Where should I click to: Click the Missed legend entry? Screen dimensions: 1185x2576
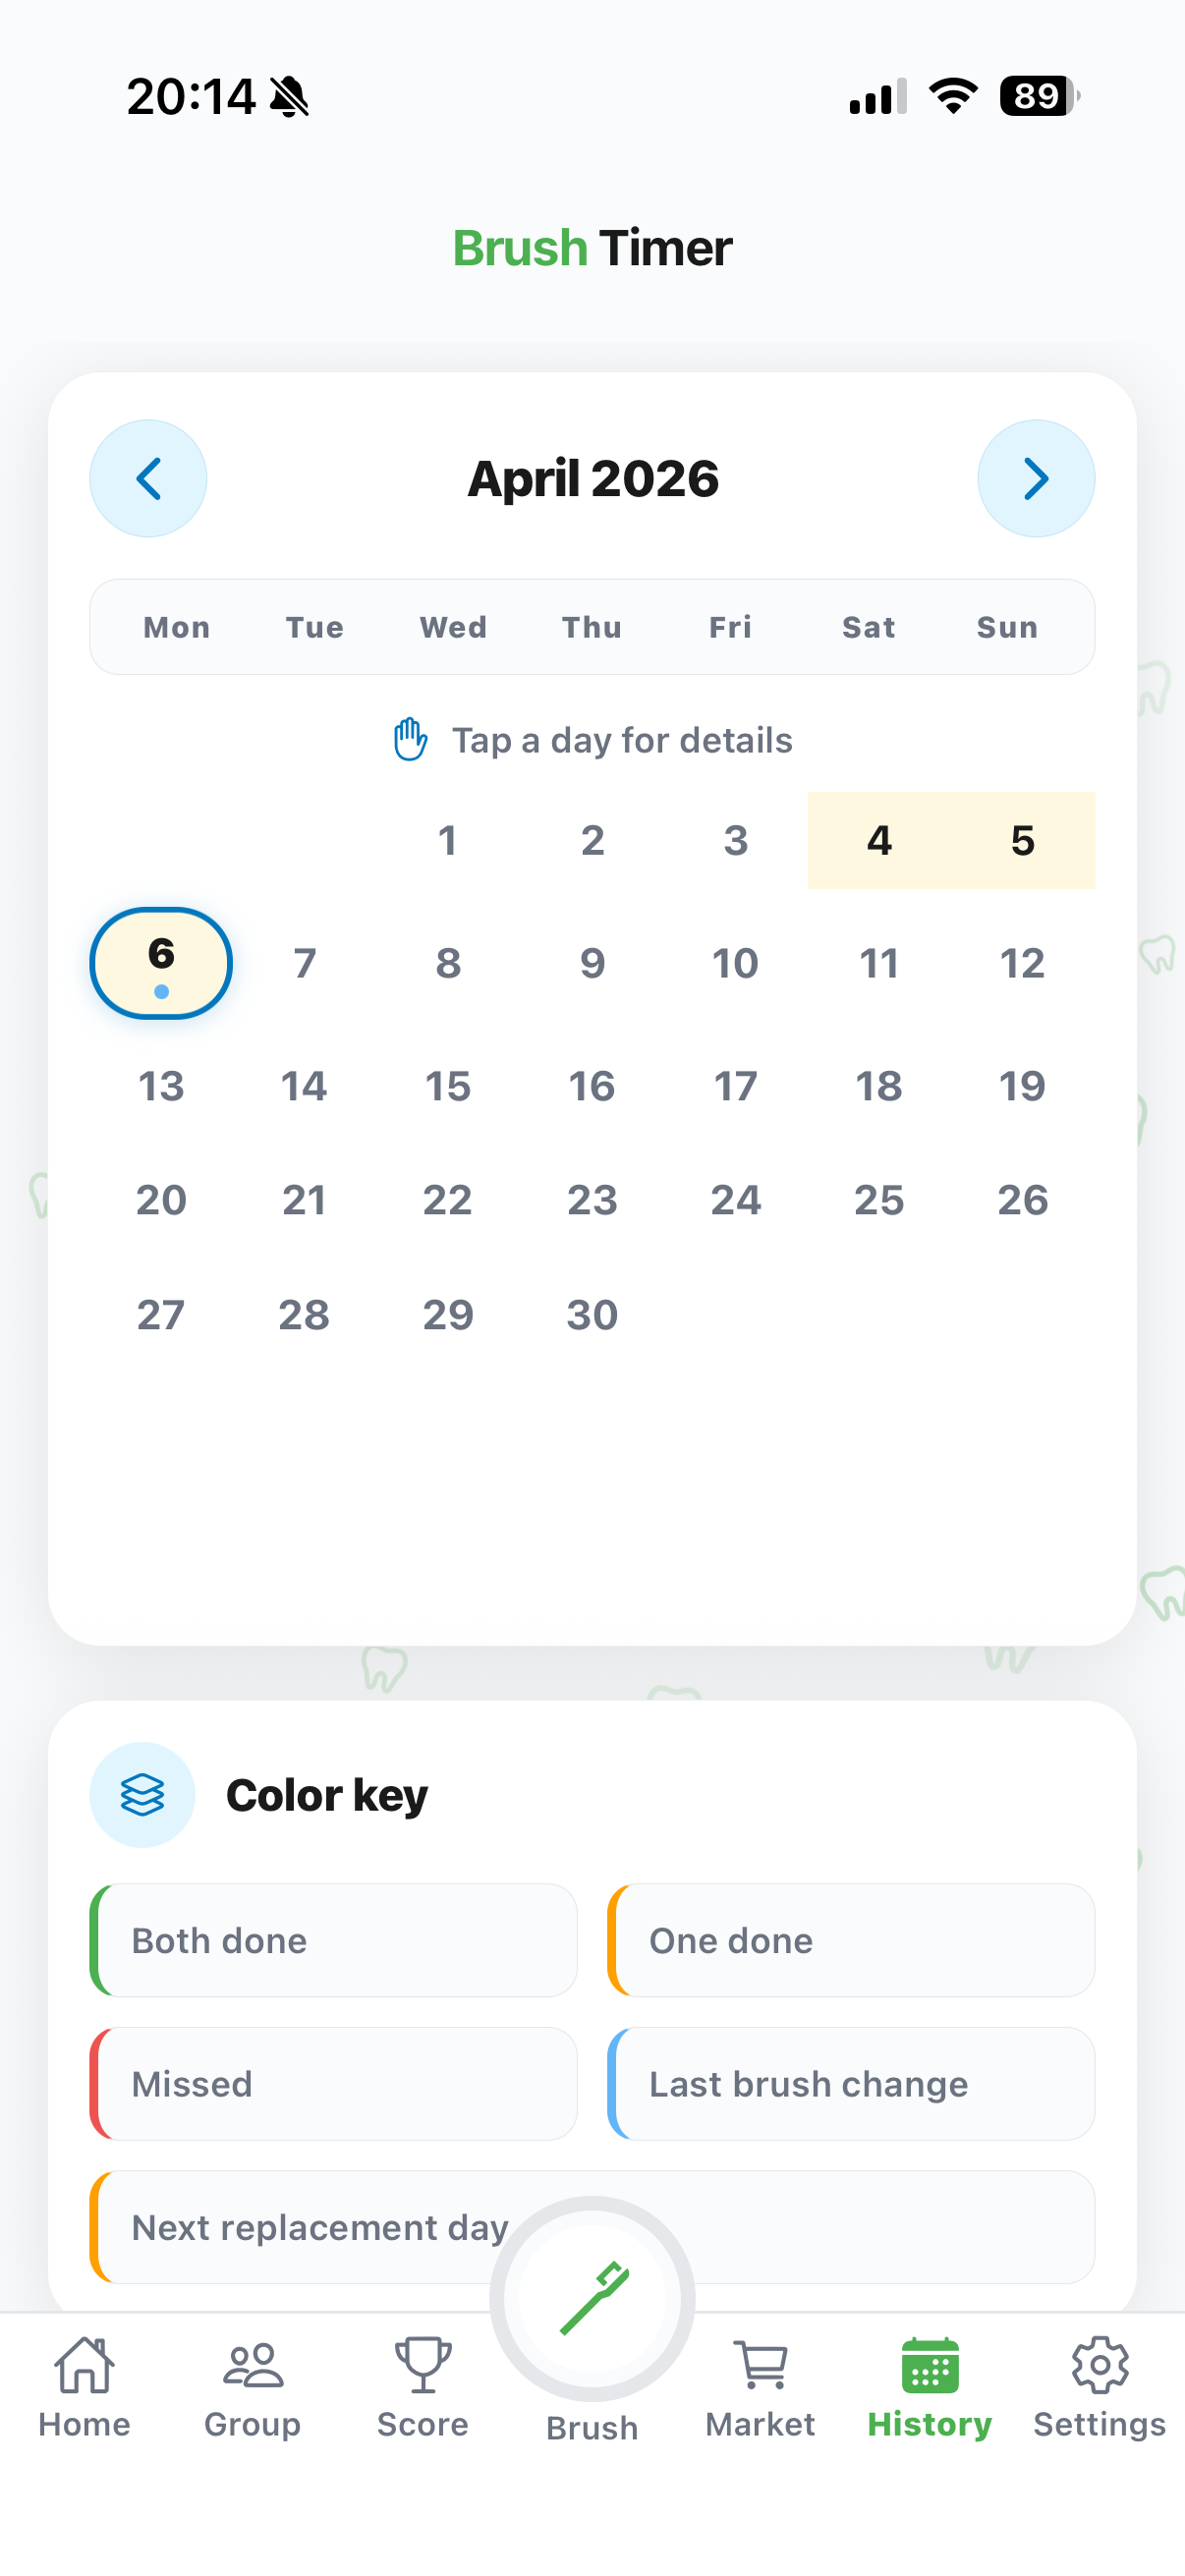[334, 2084]
